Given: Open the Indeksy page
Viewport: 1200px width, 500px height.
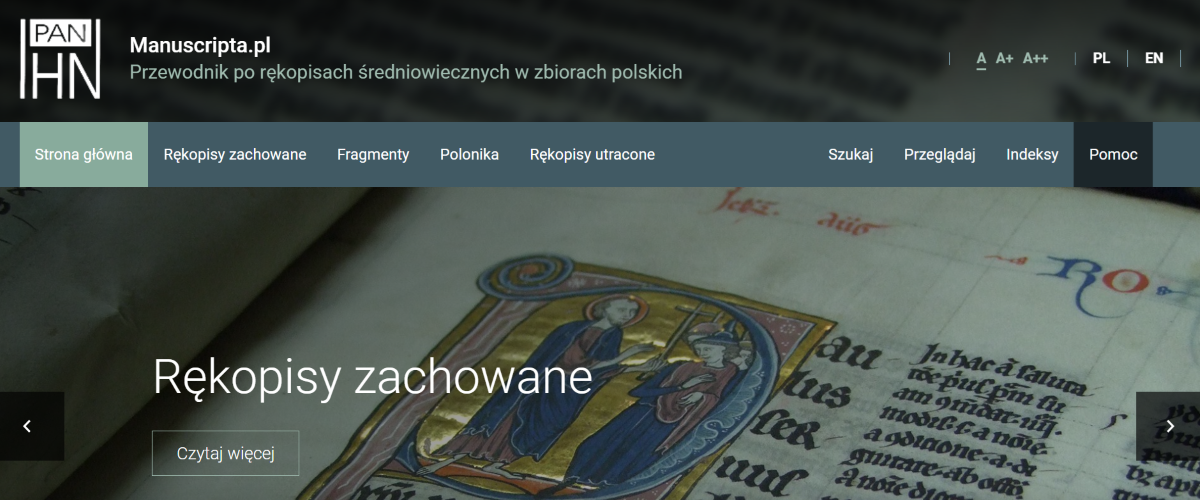Looking at the screenshot, I should [1032, 154].
